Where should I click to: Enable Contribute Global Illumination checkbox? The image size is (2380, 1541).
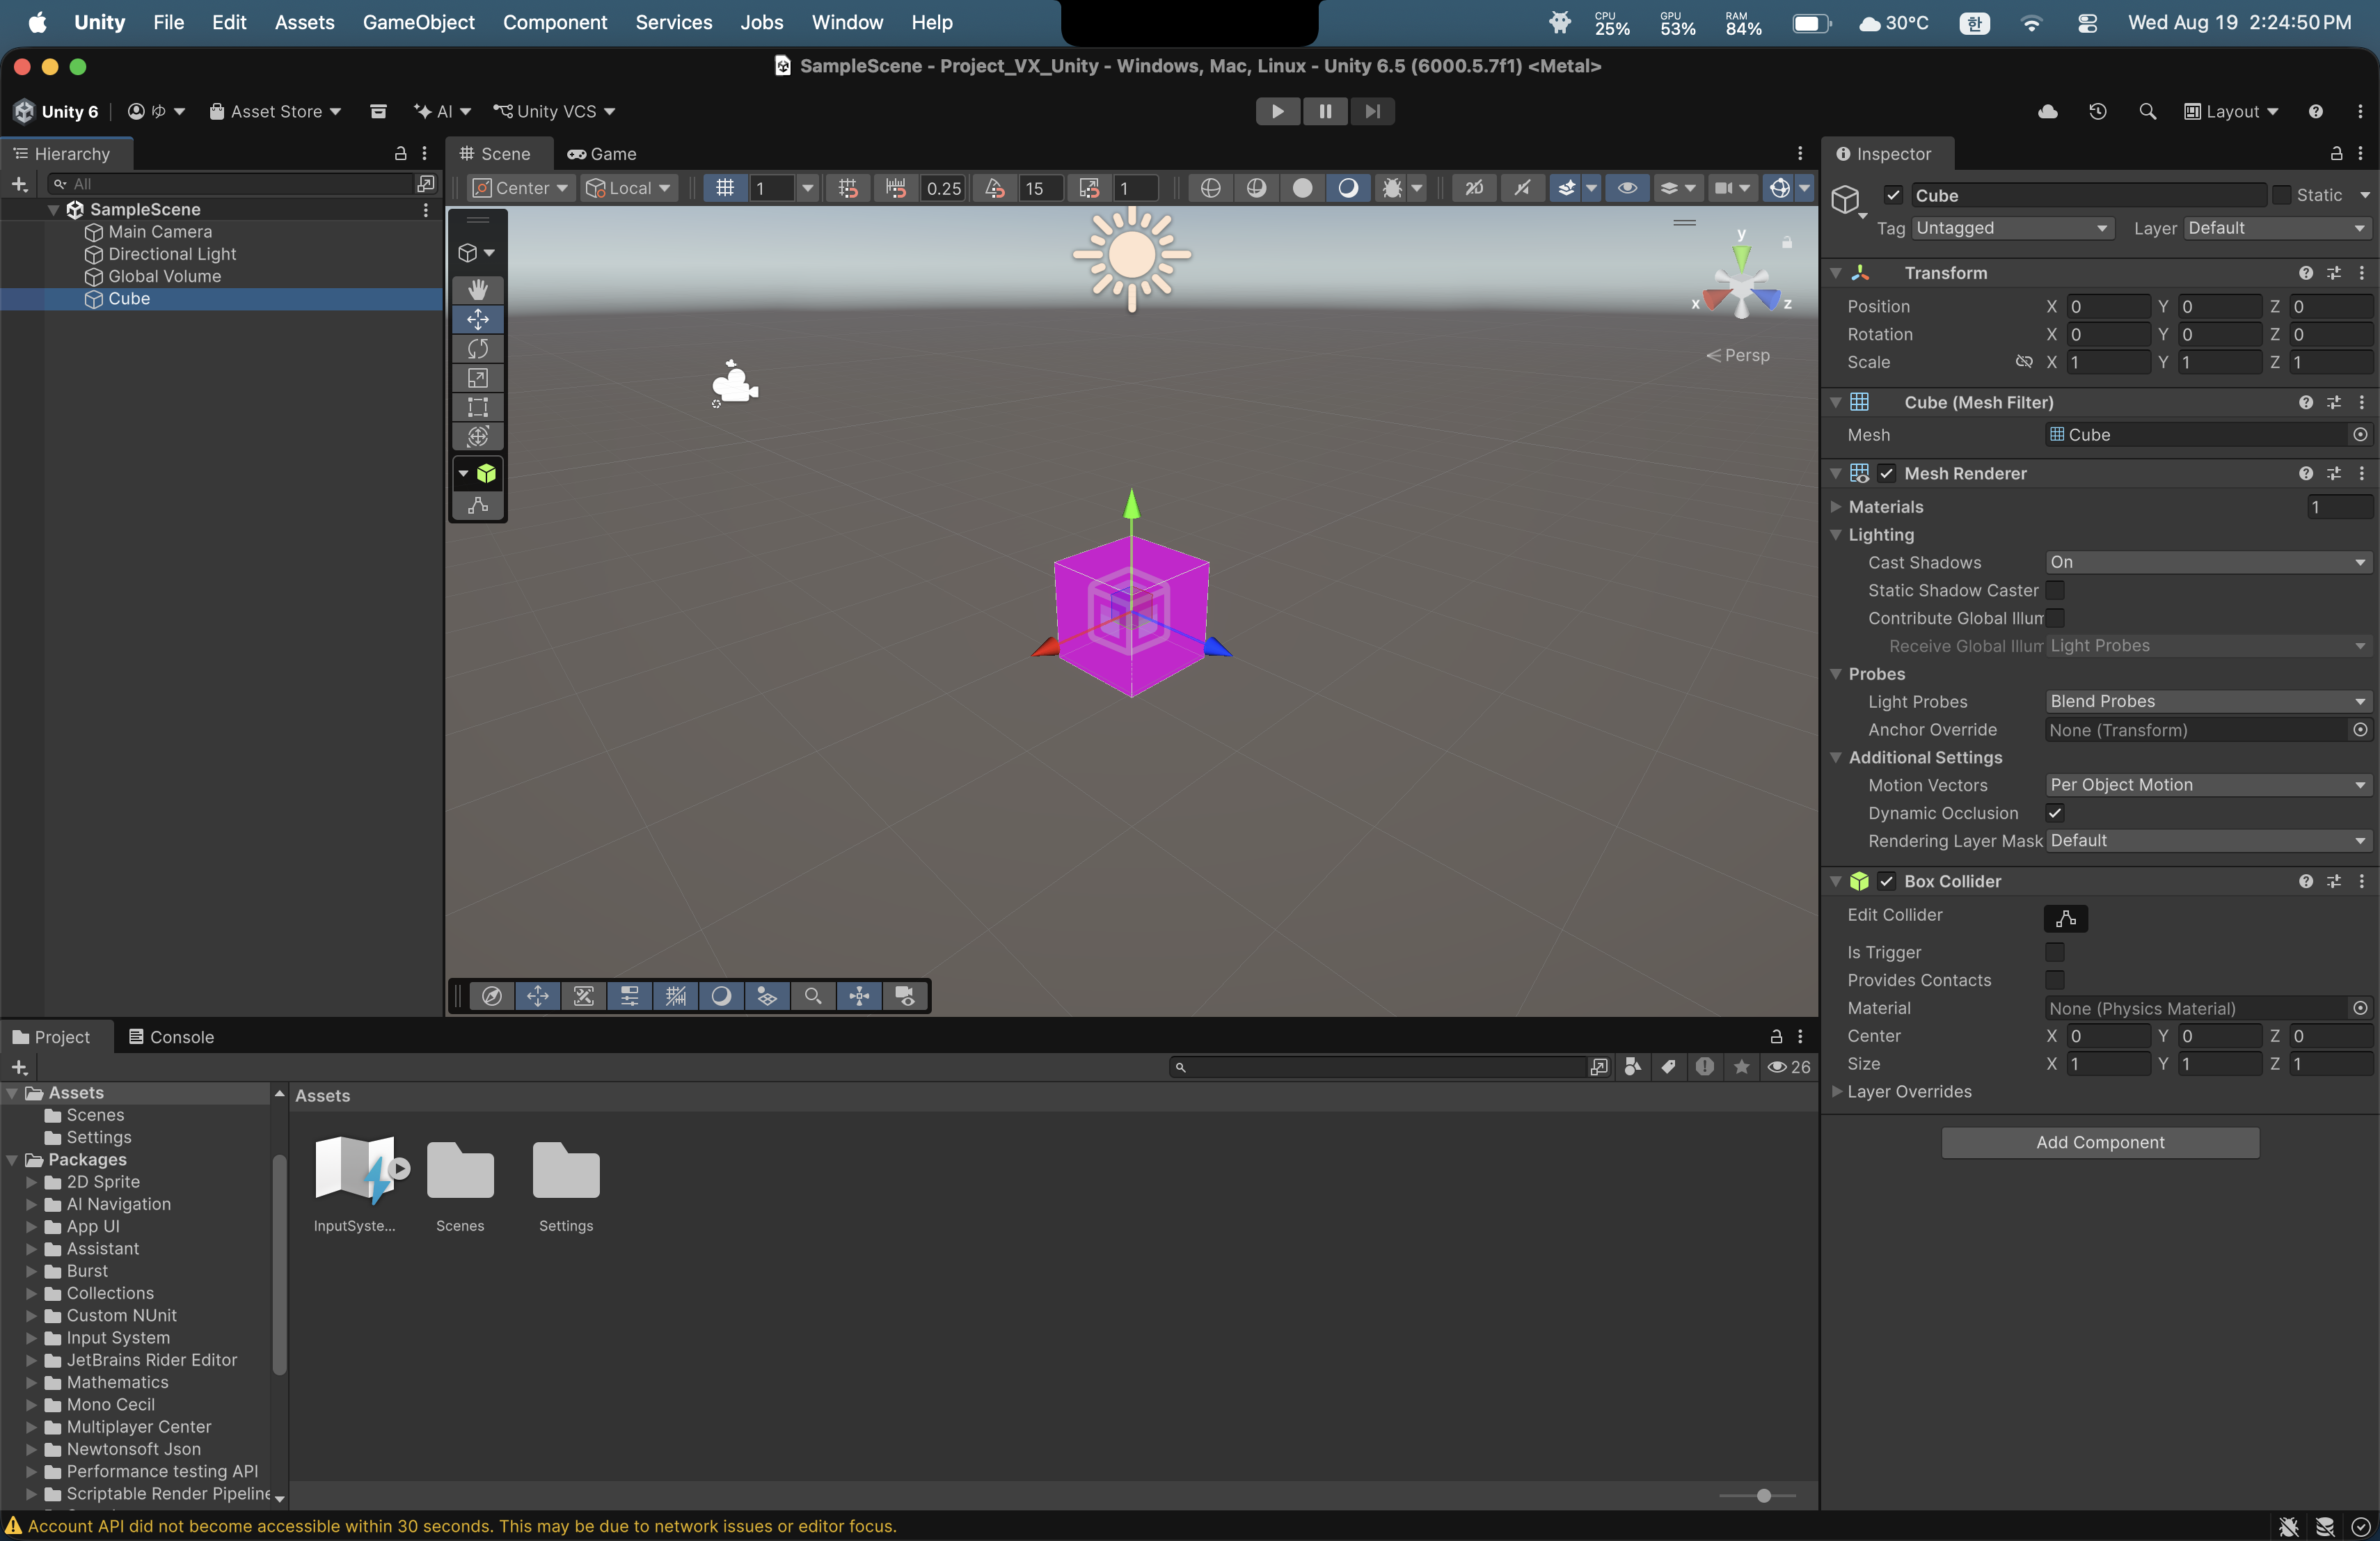[x=2055, y=618]
